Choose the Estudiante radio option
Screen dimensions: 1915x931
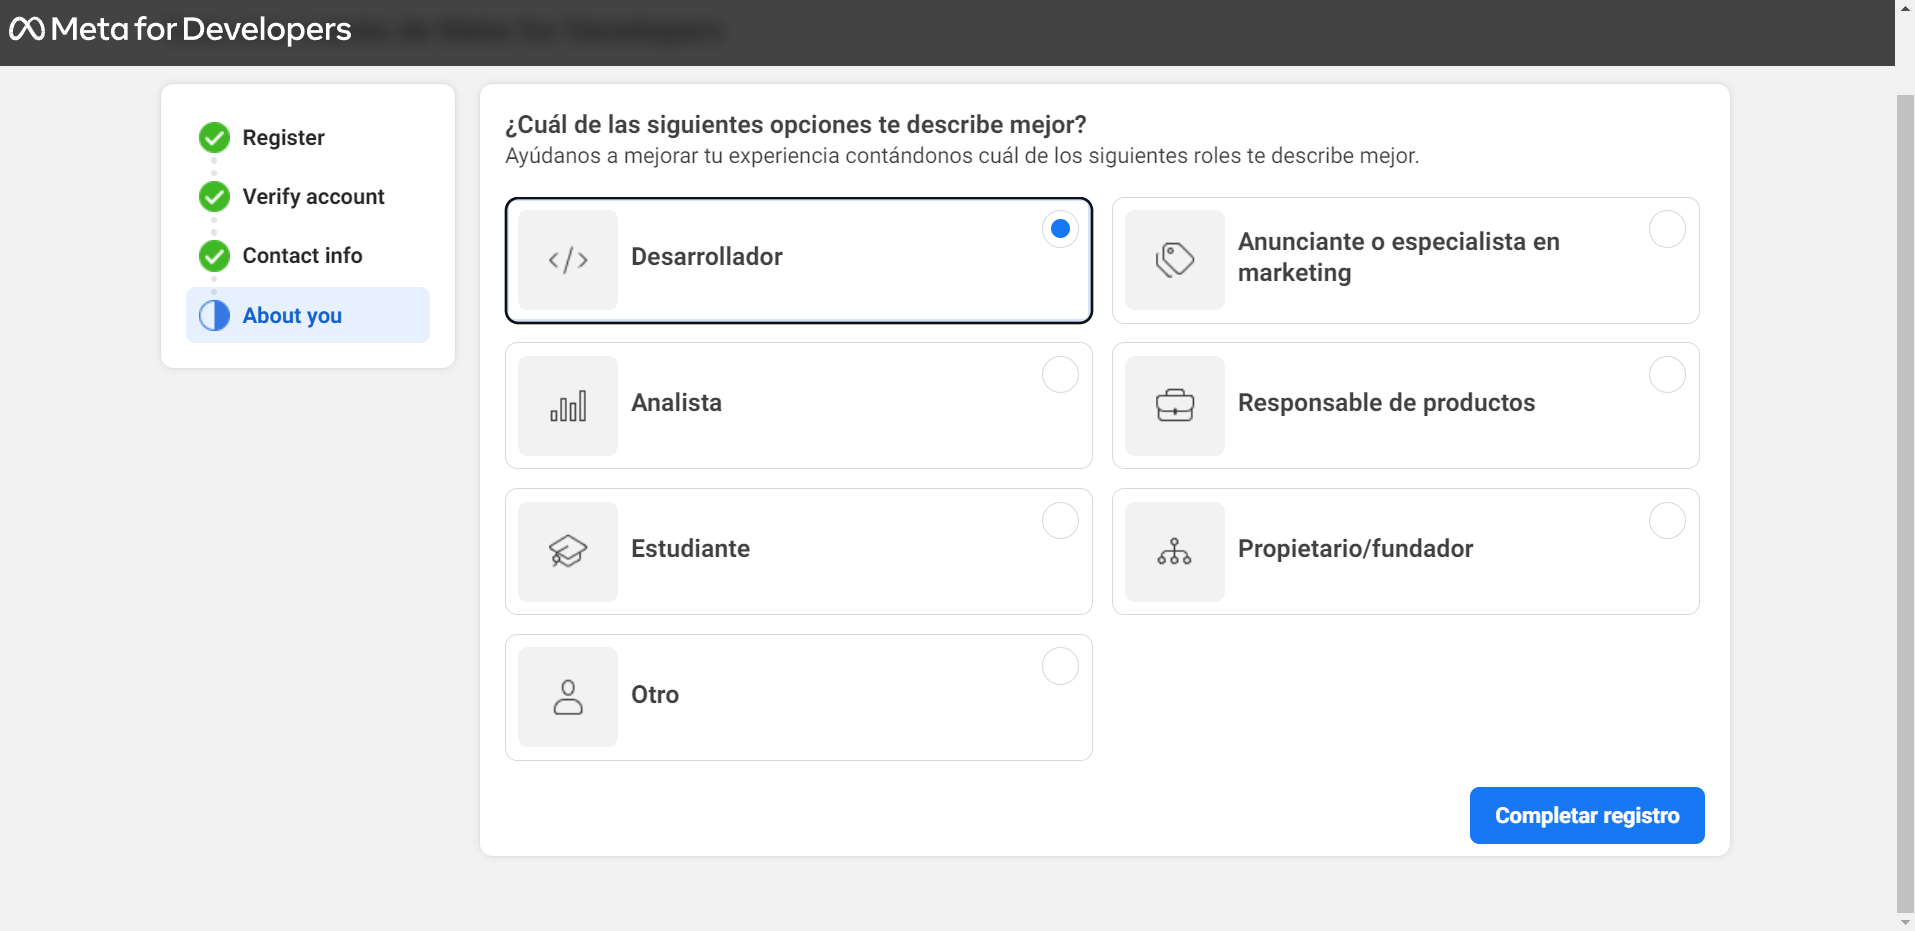click(1060, 521)
